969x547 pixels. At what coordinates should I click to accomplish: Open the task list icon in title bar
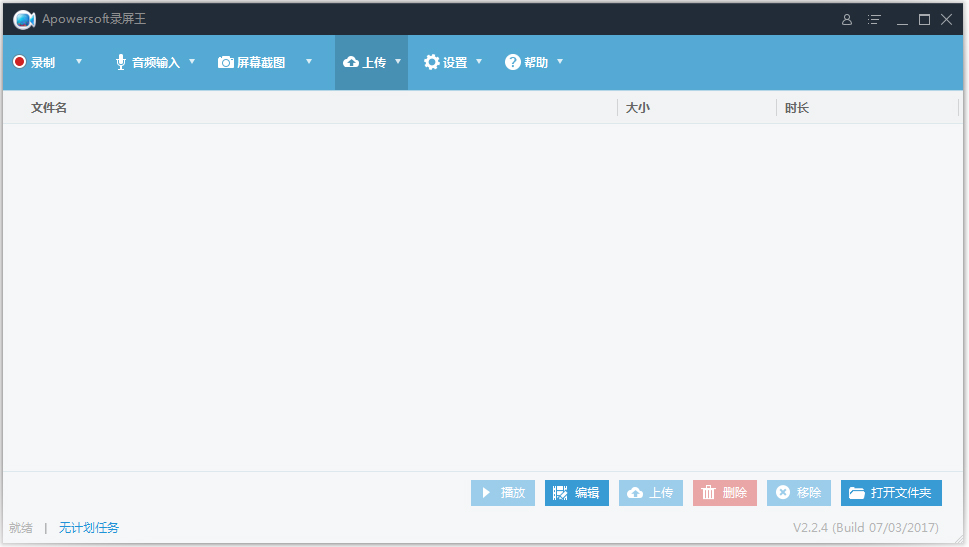pos(874,19)
